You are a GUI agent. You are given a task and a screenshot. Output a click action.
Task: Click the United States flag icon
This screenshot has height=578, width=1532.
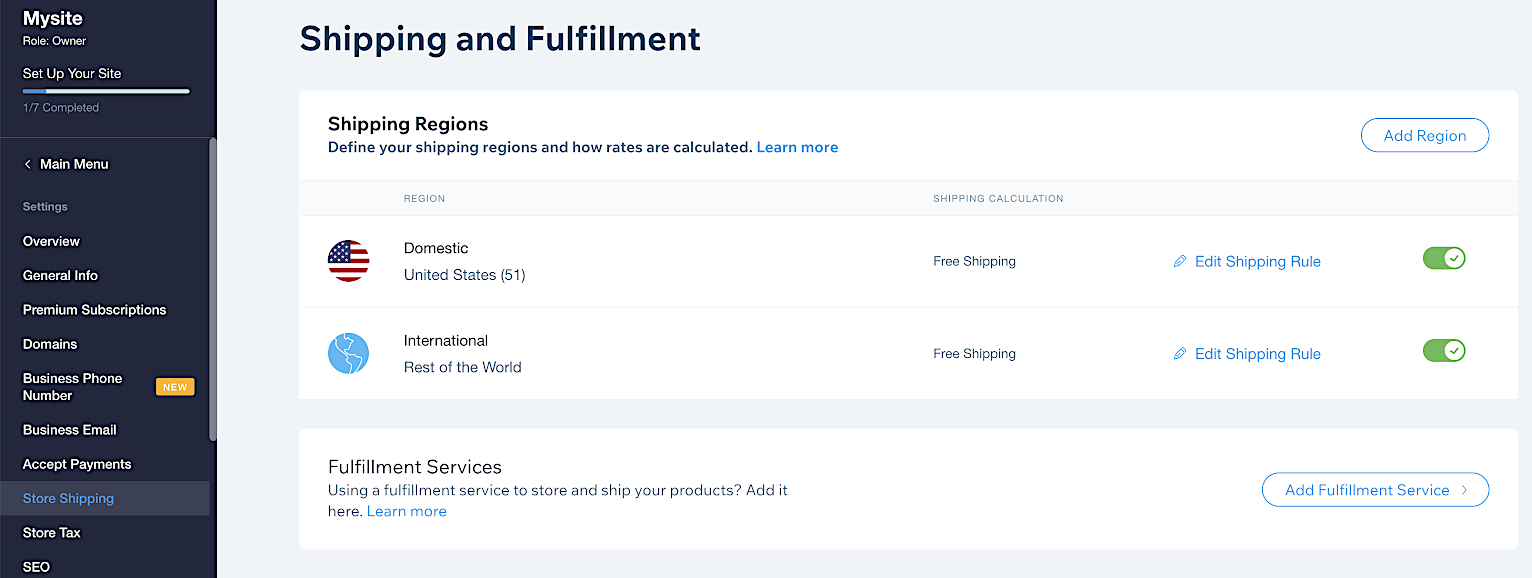point(348,261)
